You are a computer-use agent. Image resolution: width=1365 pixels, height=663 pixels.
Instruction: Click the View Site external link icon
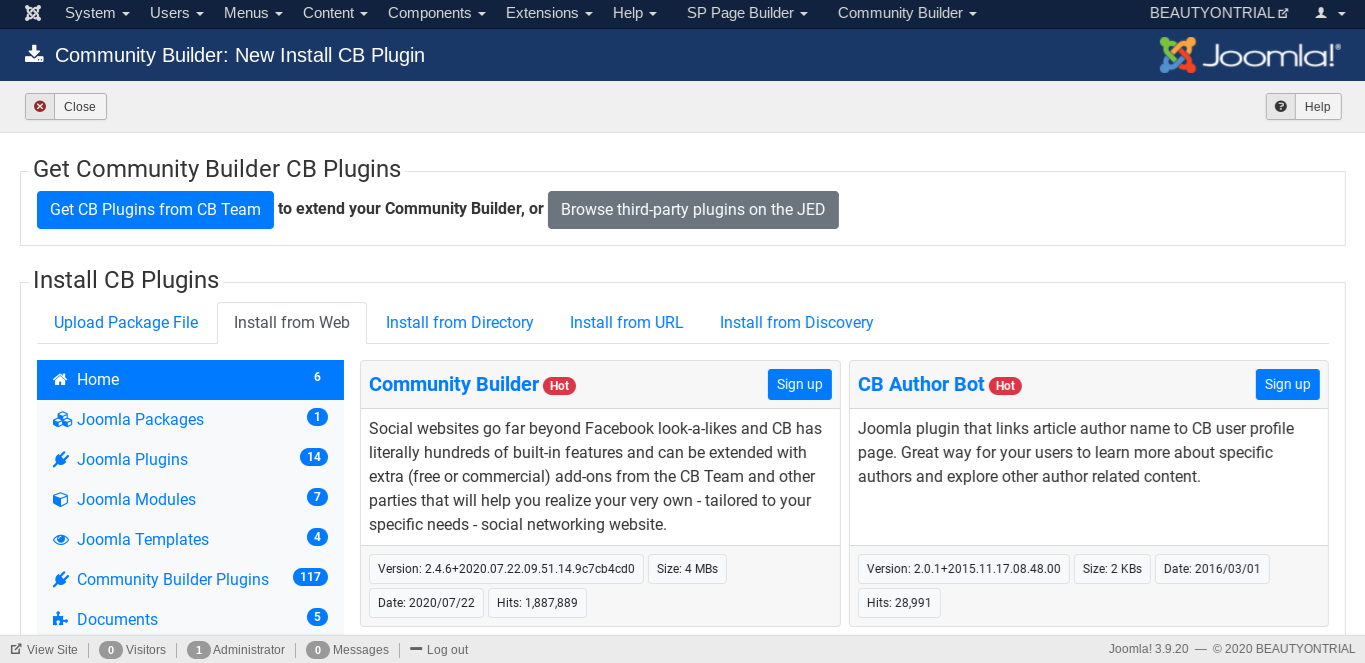[x=16, y=649]
